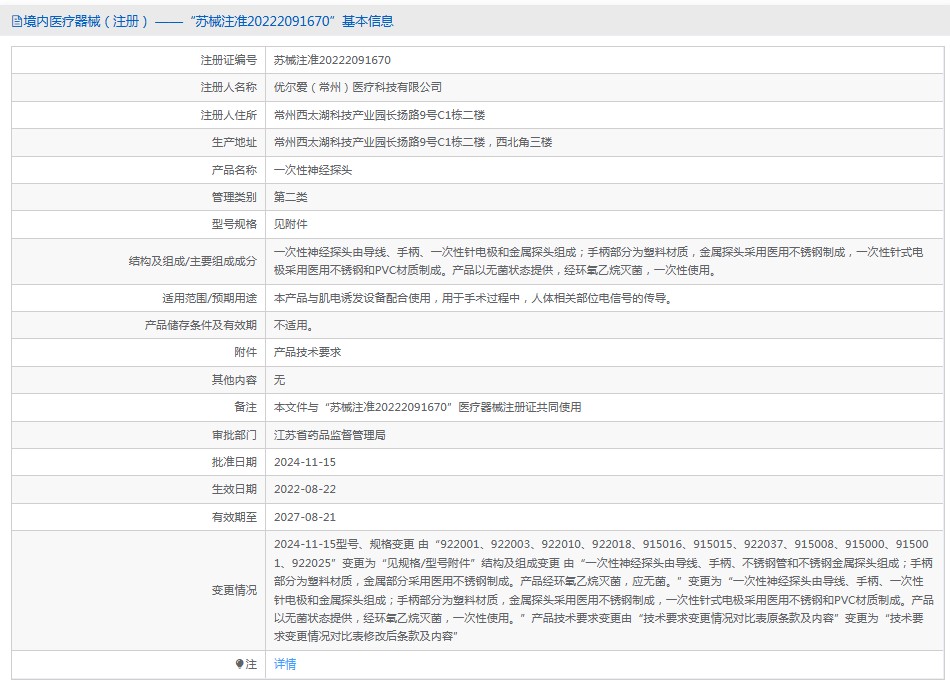Click approval department 江苏省药品监督管理局
Viewport: 950px width, 686px height.
pos(330,435)
